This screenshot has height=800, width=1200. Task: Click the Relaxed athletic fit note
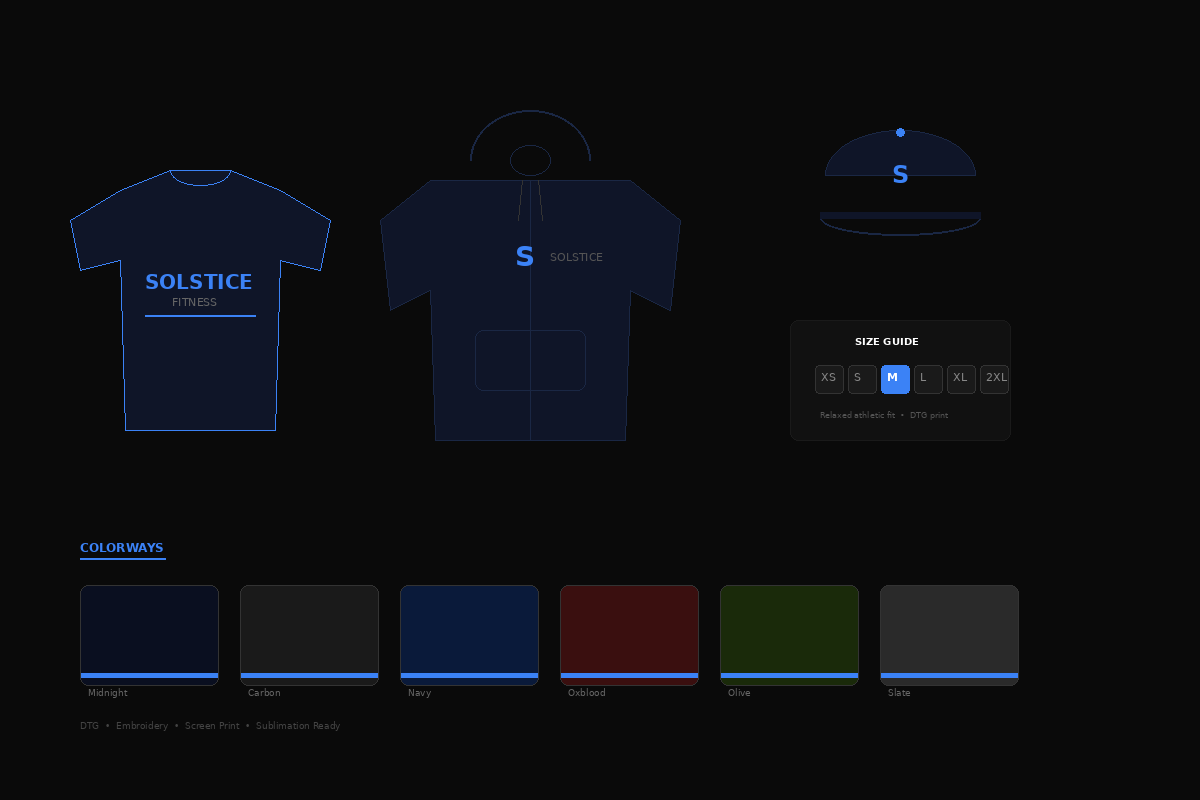coord(857,415)
